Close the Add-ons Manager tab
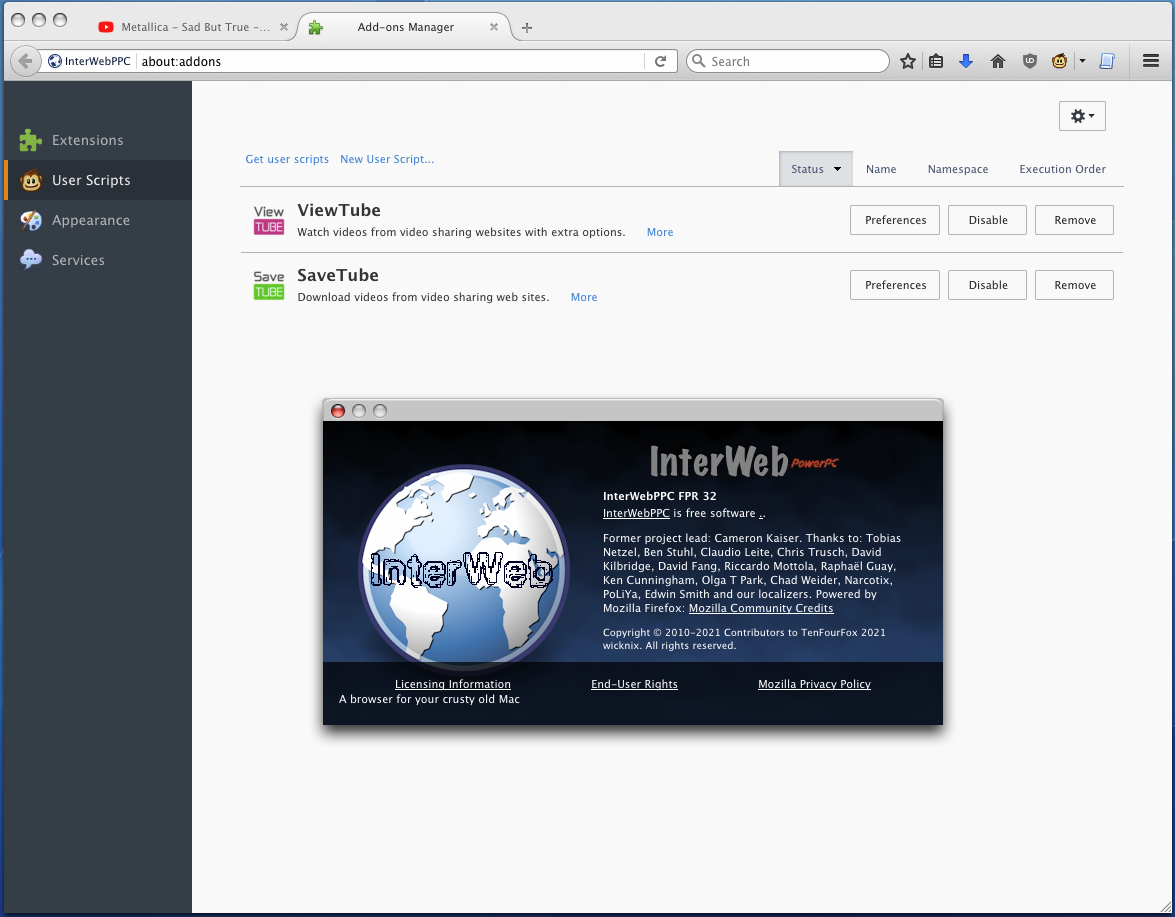1175x917 pixels. (x=494, y=27)
